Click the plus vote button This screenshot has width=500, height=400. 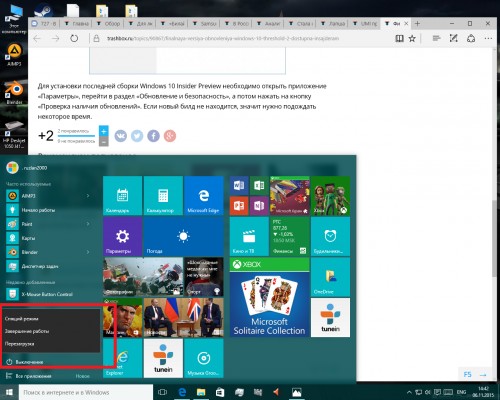(x=104, y=131)
